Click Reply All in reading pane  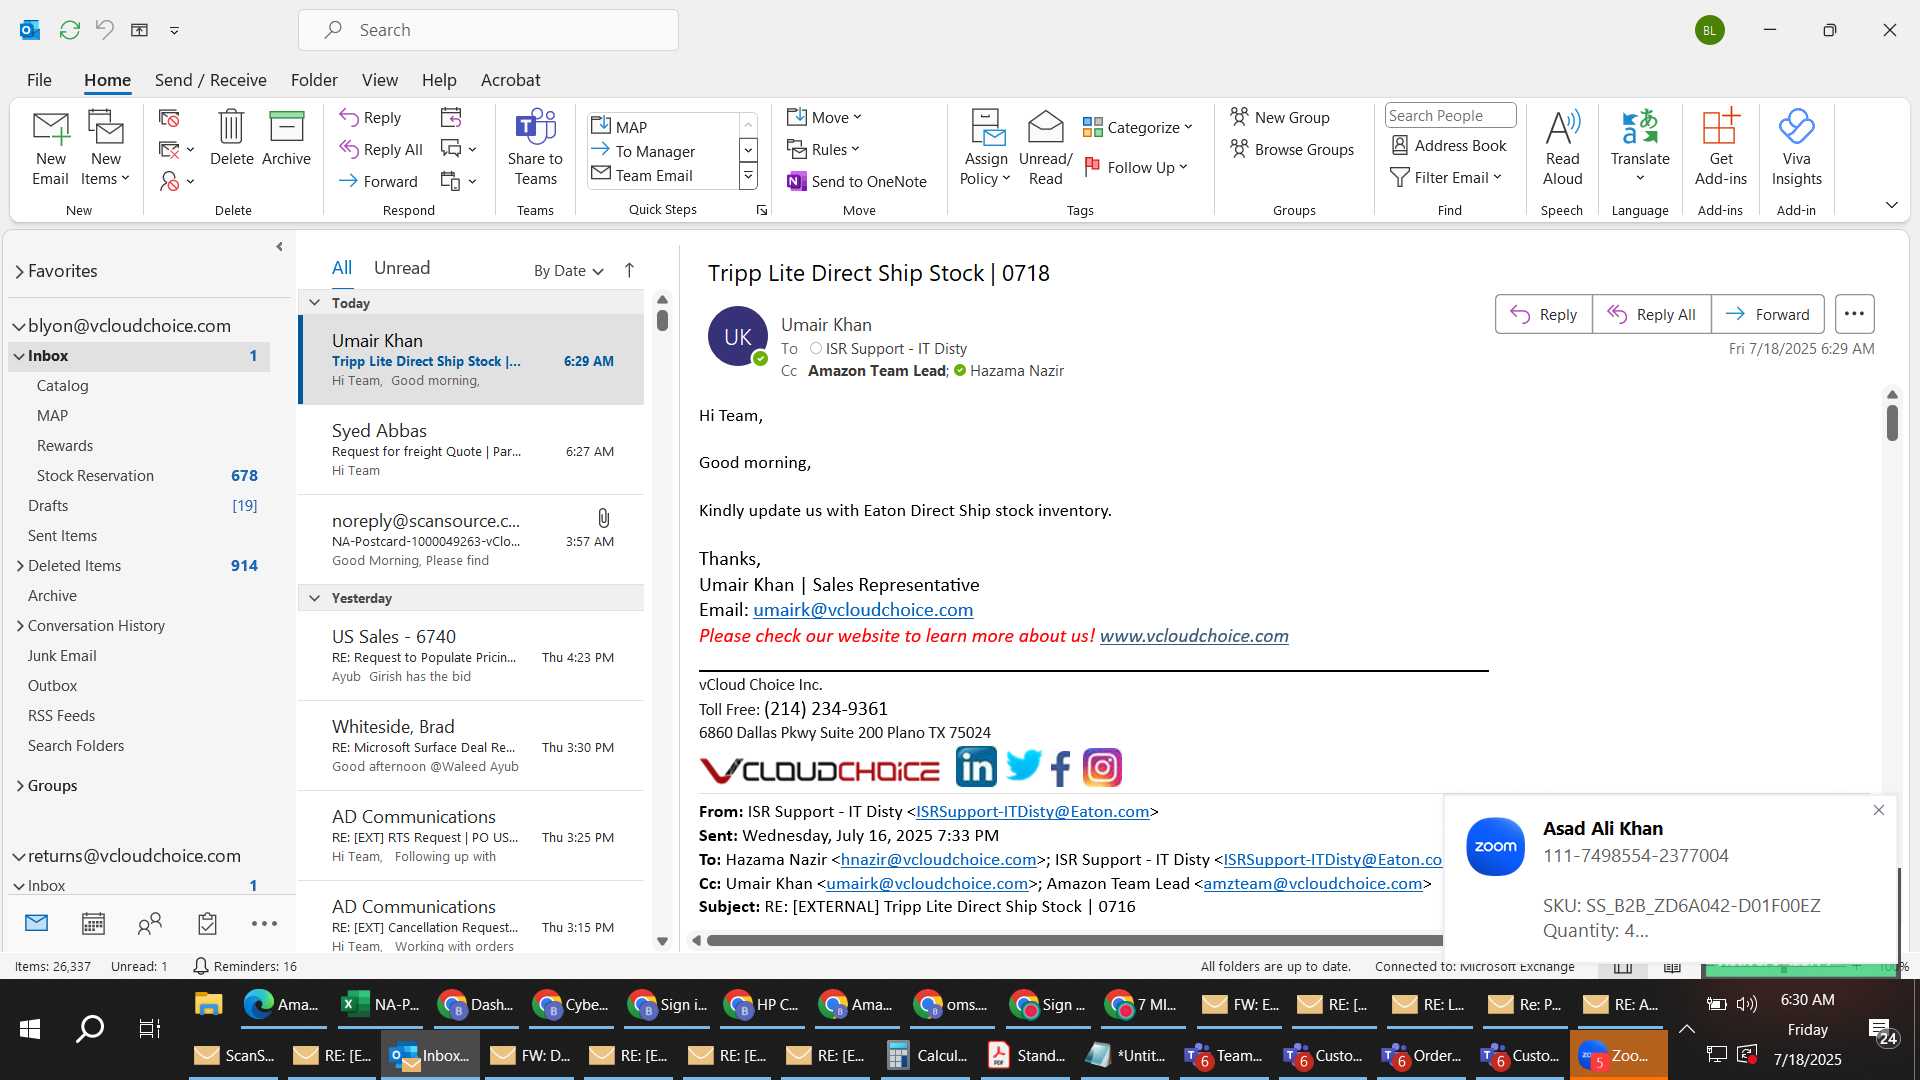(1651, 314)
